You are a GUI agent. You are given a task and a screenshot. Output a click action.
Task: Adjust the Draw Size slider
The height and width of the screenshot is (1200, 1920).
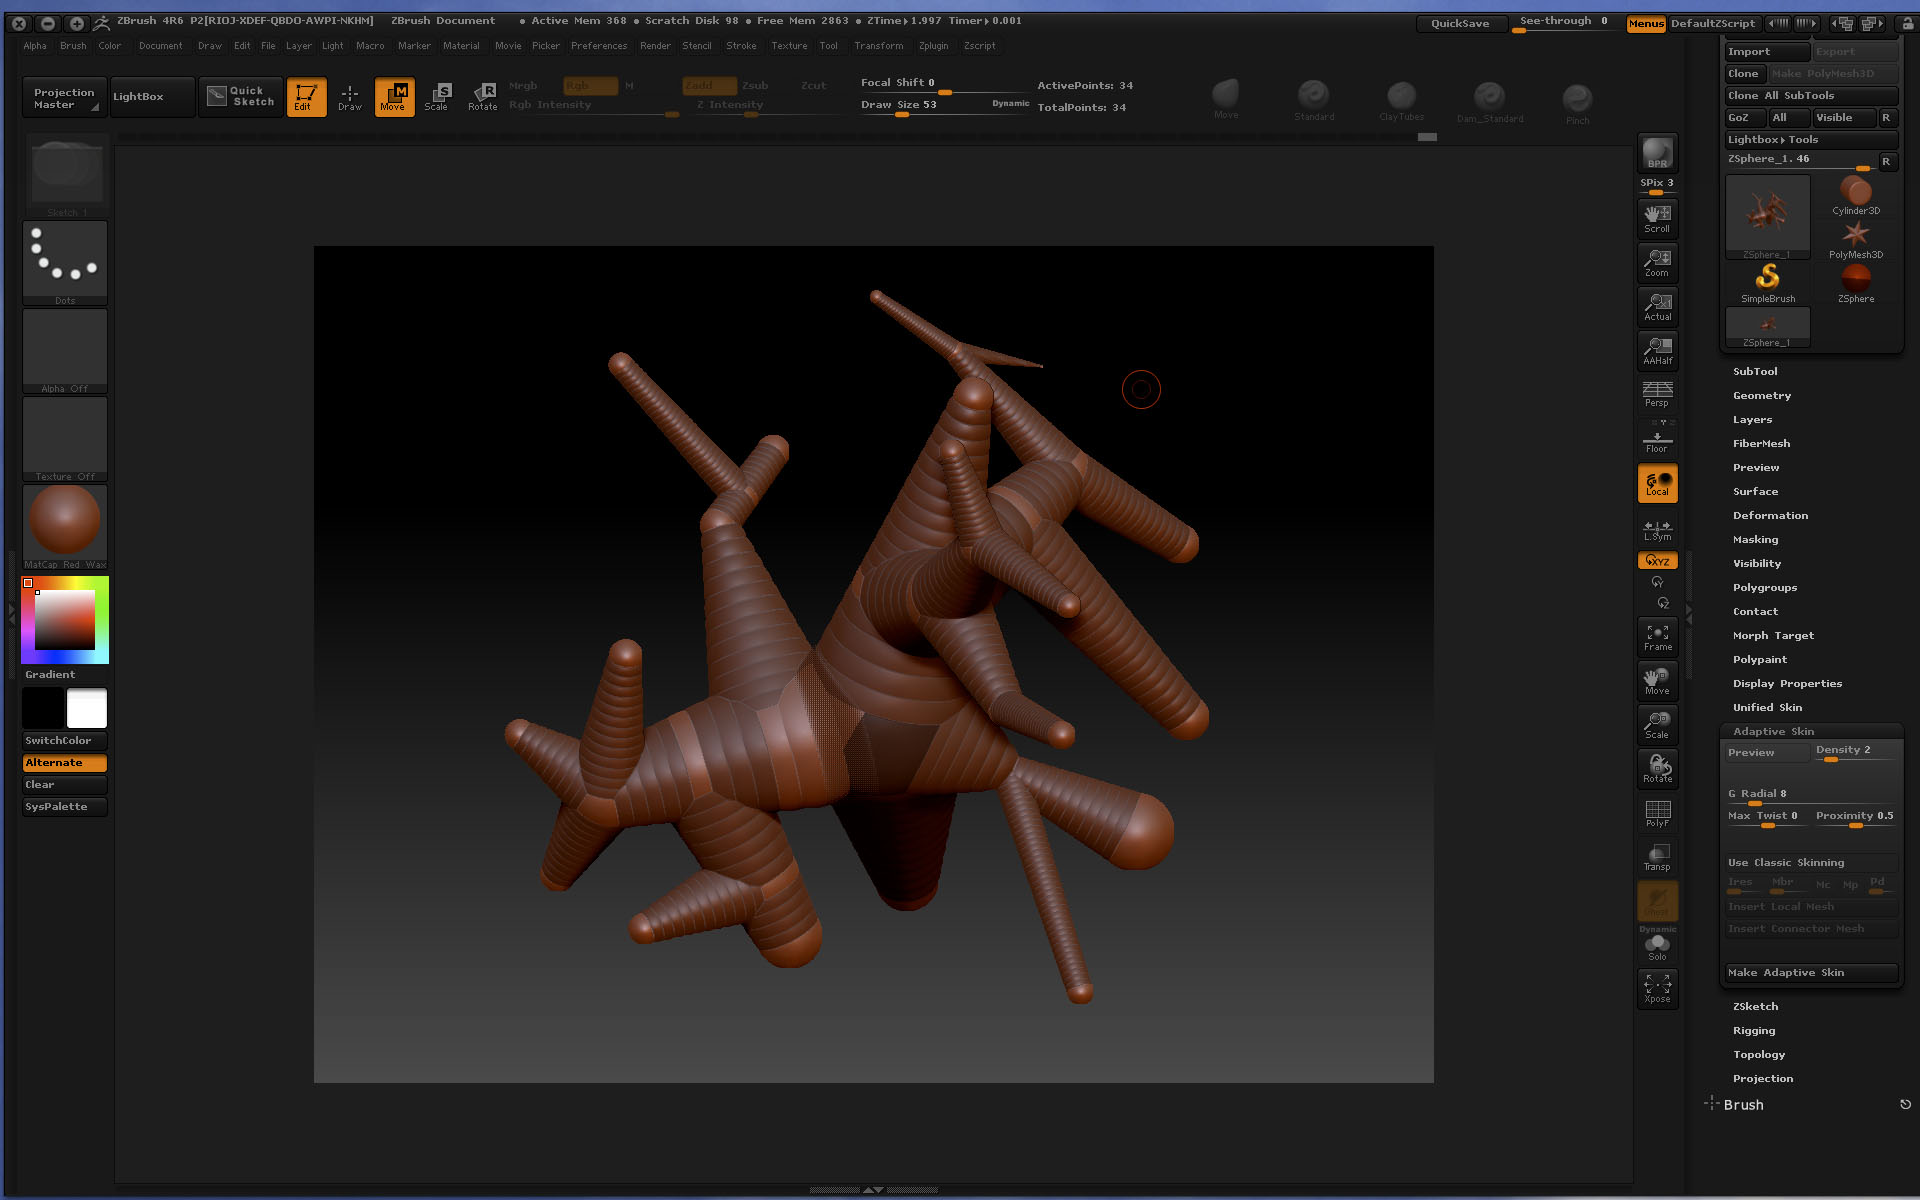click(944, 106)
